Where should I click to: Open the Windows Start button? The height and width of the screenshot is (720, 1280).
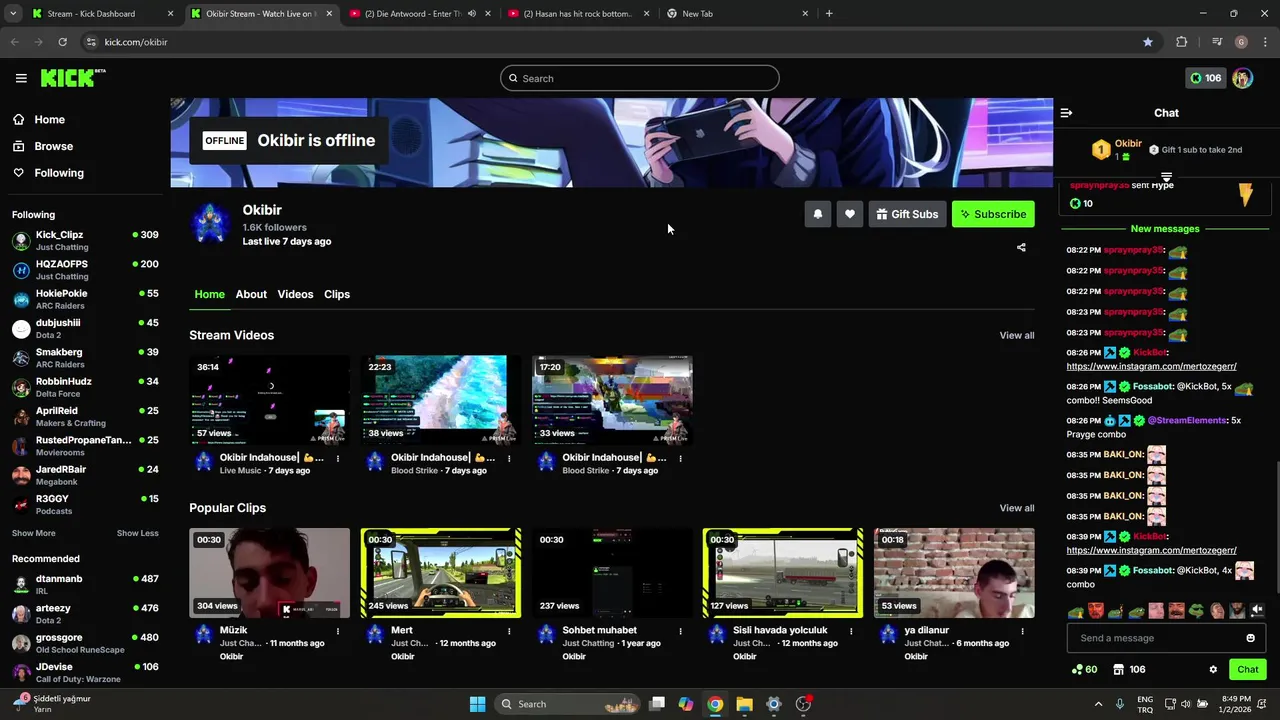477,704
